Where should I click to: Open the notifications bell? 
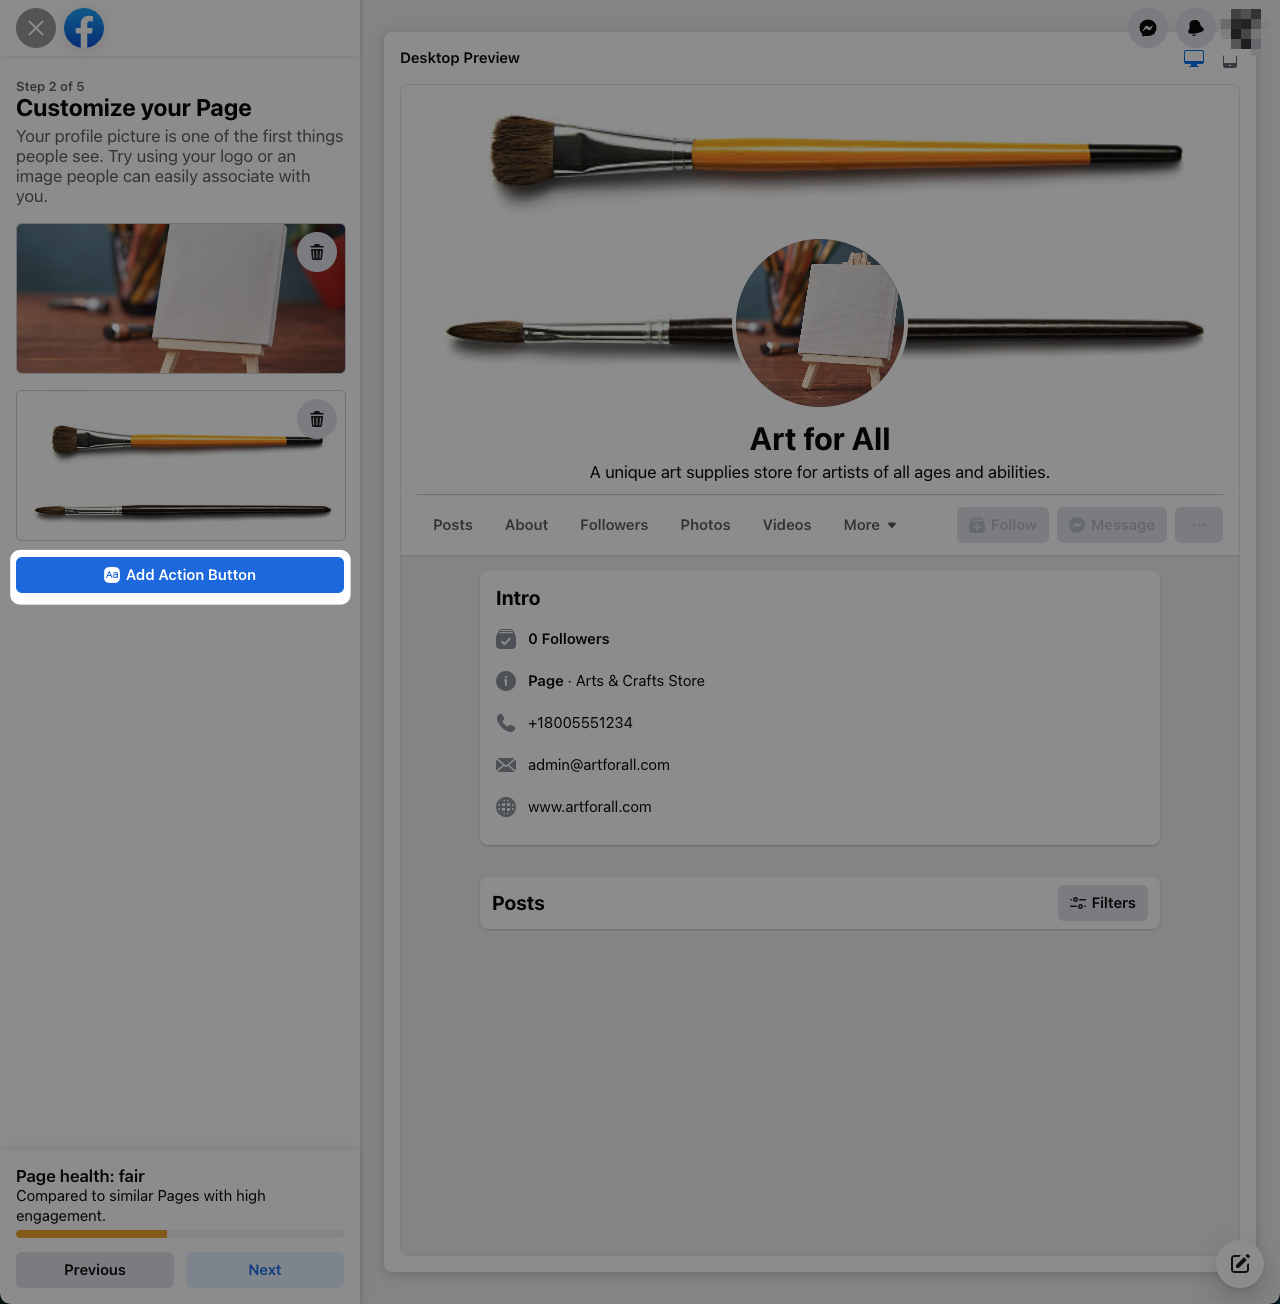[1194, 28]
